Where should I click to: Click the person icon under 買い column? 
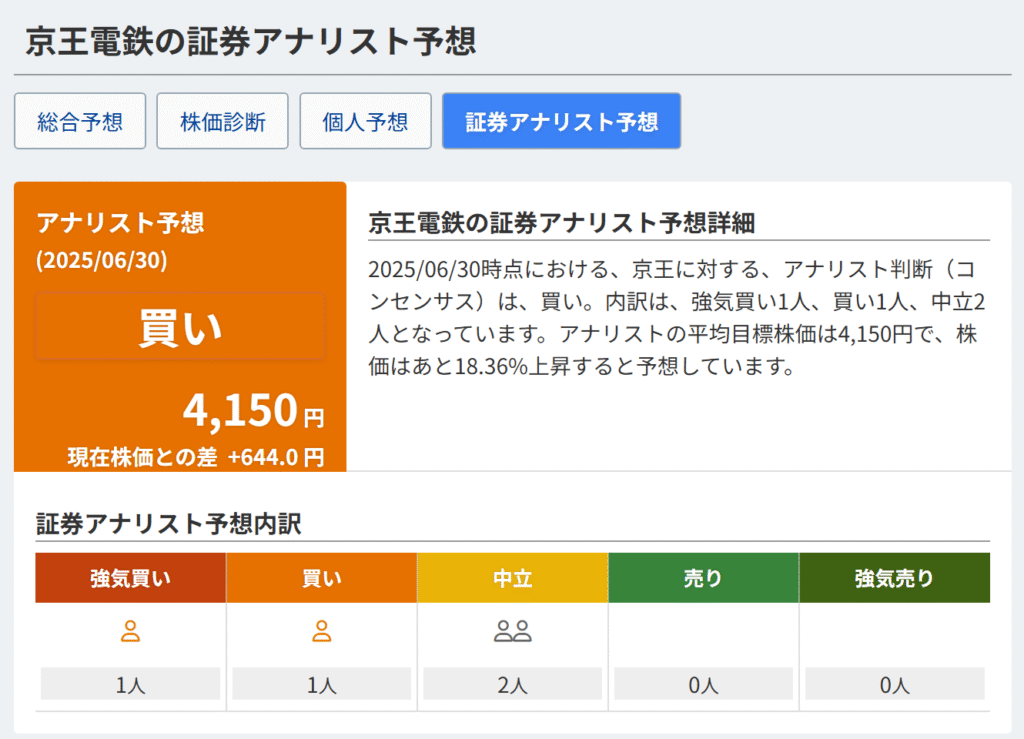[321, 631]
